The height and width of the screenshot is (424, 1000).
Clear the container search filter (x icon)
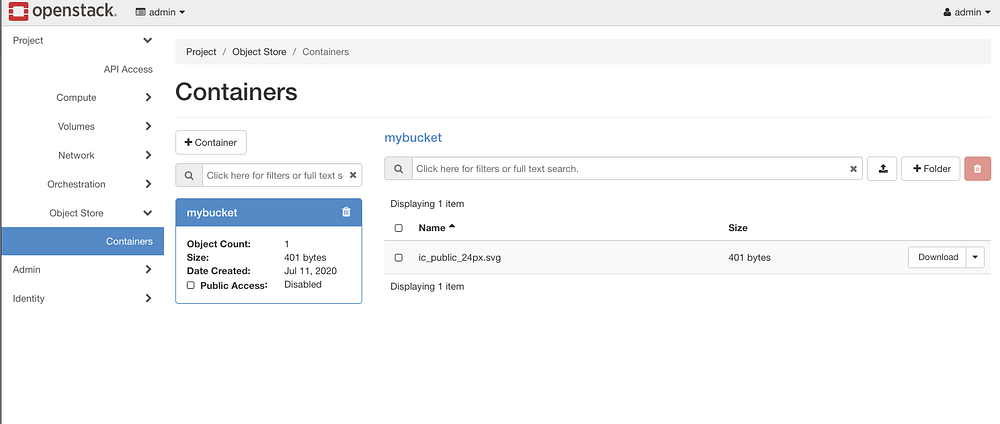pos(352,175)
